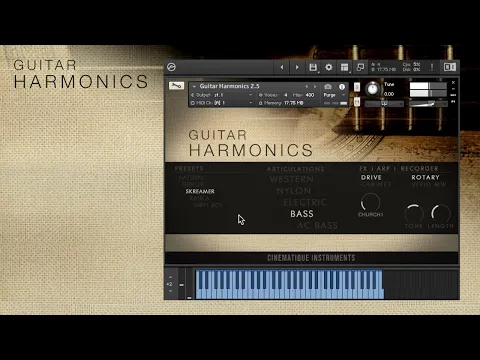The height and width of the screenshot is (360, 480).
Task: Shift keyboard octave down arrow
Action: click(170, 291)
